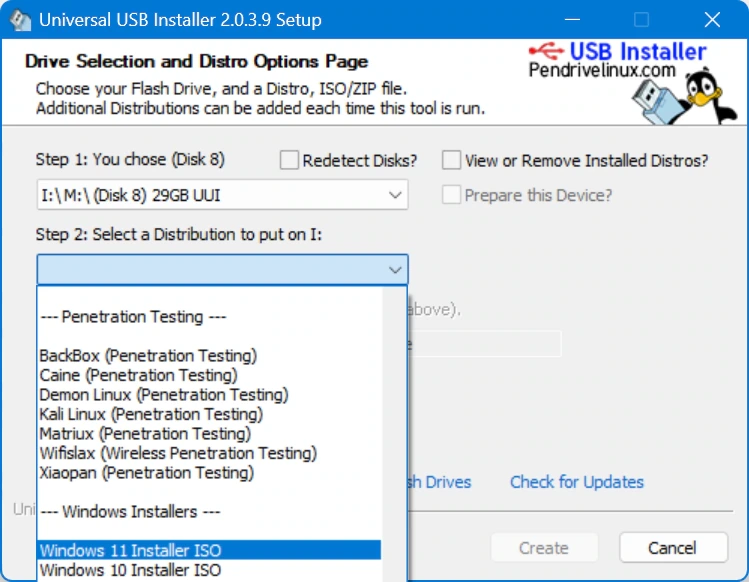Open the Check for Updates link
Screen dimensions: 749x582
point(577,482)
